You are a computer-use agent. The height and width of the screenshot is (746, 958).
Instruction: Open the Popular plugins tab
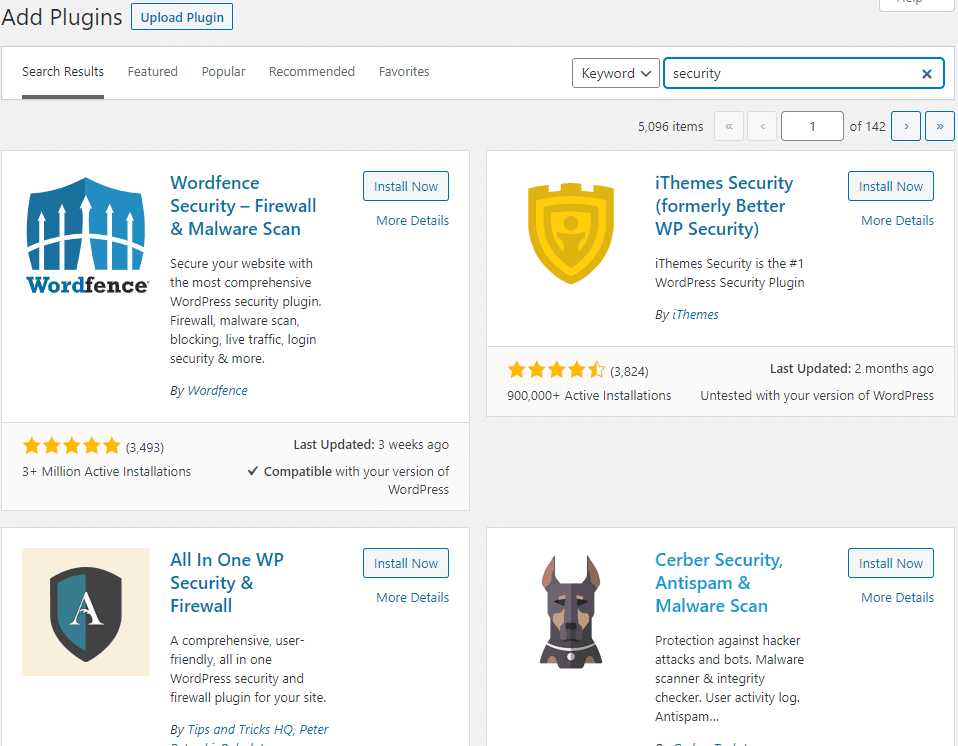coord(224,71)
